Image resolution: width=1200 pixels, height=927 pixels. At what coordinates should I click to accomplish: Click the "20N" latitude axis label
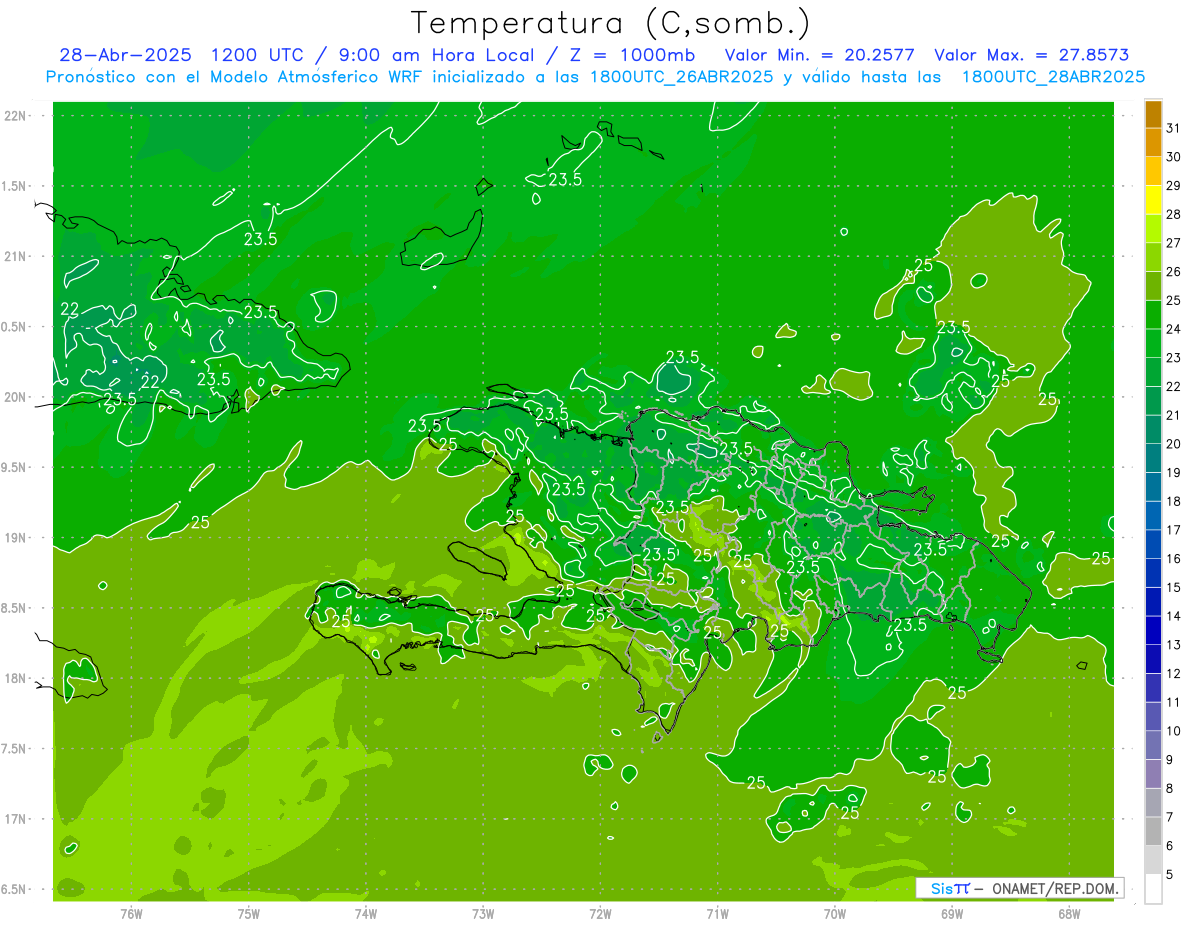[x=15, y=397]
